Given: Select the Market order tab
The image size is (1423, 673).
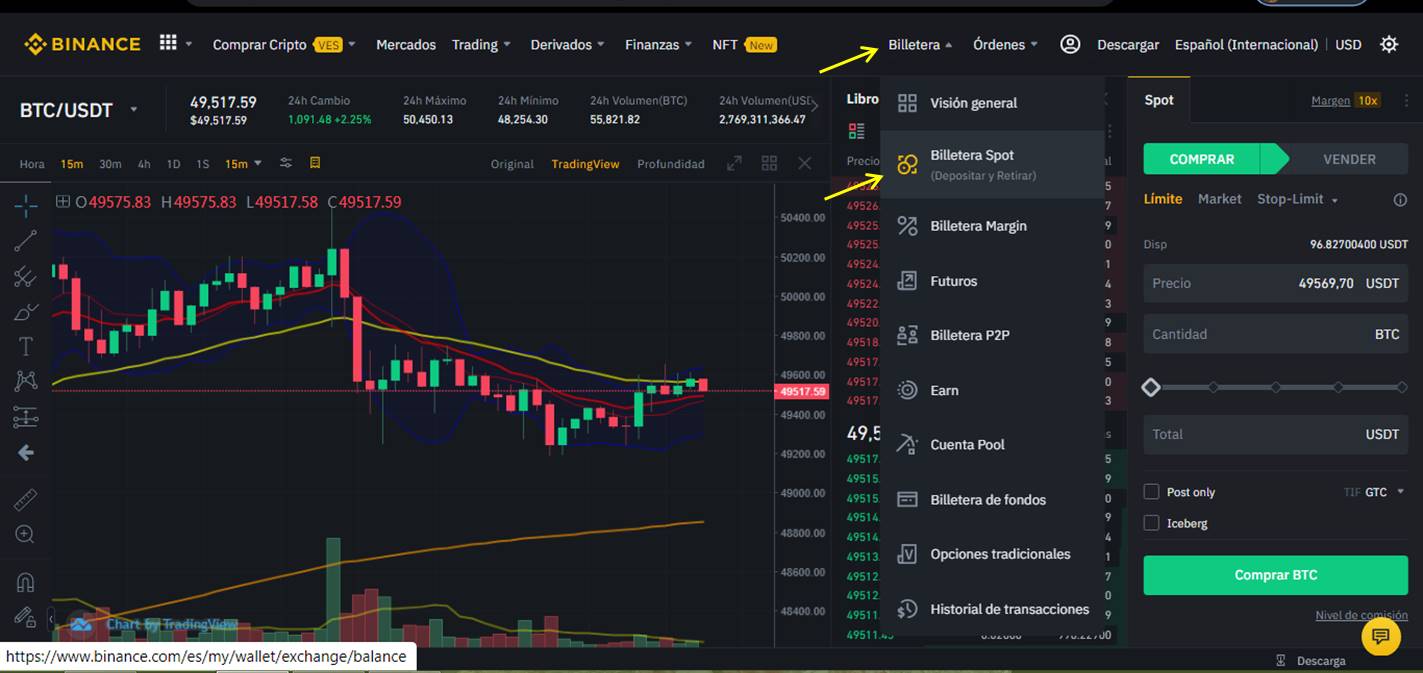Looking at the screenshot, I should (x=1220, y=199).
